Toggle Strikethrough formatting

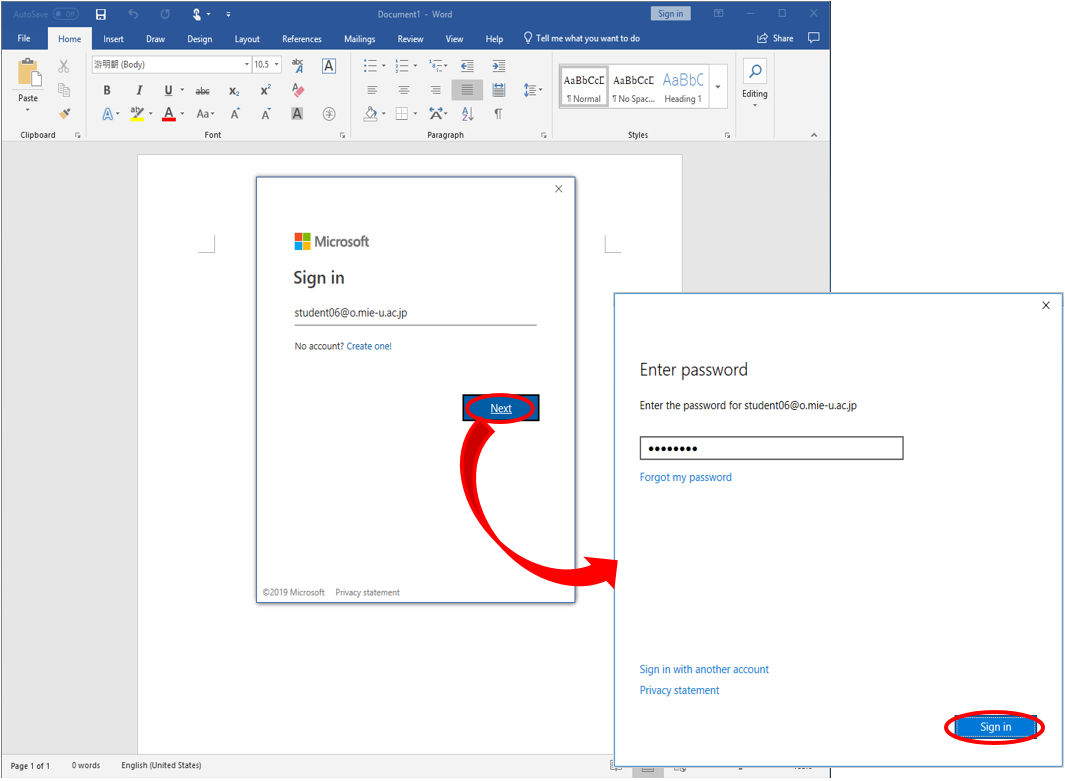[202, 90]
